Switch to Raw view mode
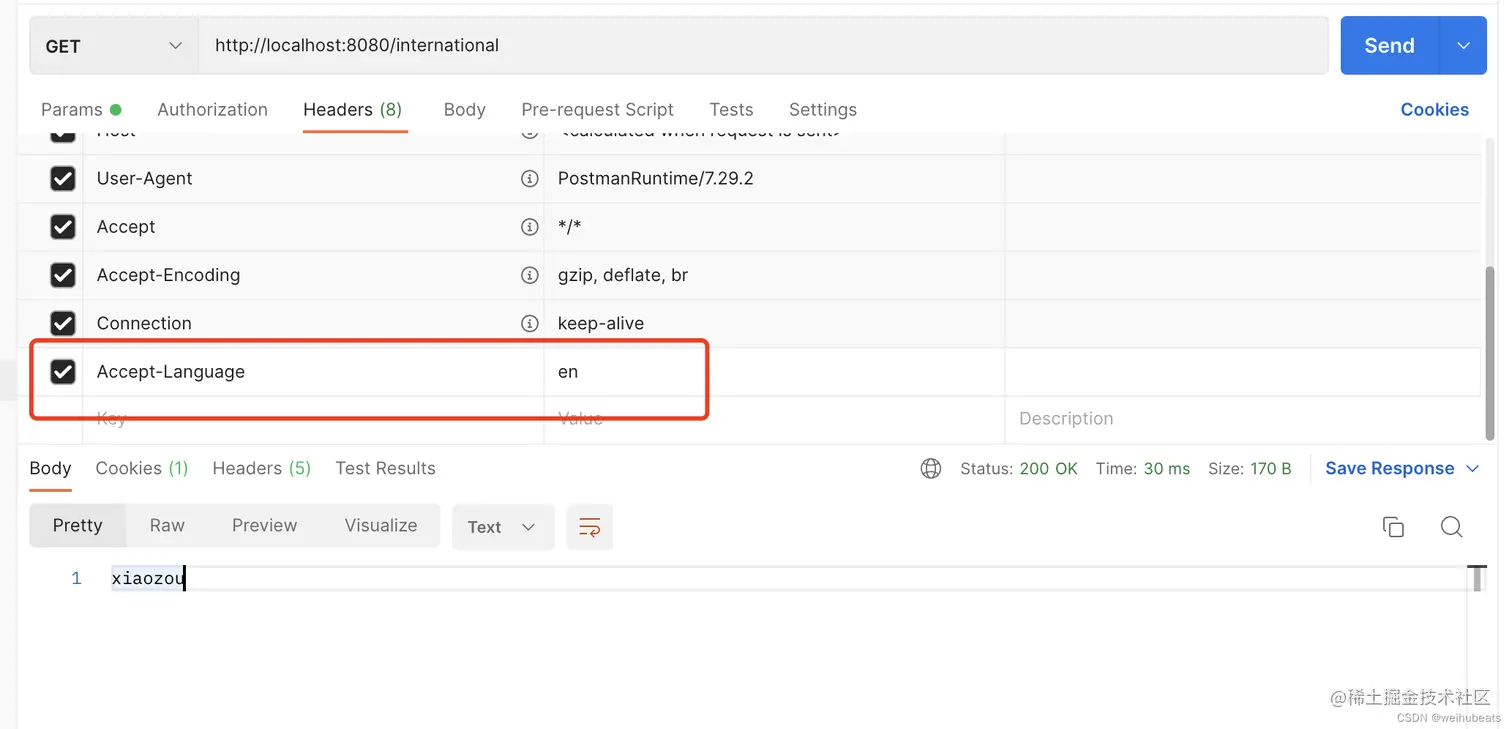Screen dimensions: 1512x729 point(167,526)
